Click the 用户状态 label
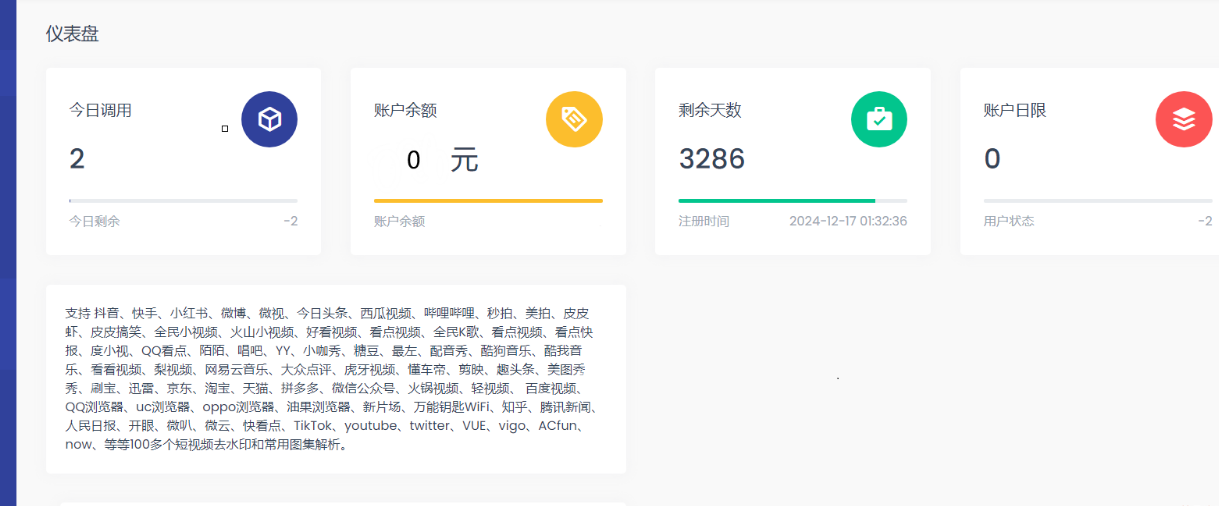The image size is (1219, 506). click(x=1009, y=221)
